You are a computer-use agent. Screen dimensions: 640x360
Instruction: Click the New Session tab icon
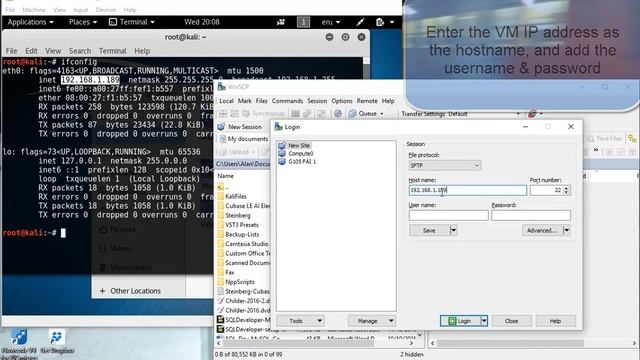pyautogui.click(x=221, y=127)
